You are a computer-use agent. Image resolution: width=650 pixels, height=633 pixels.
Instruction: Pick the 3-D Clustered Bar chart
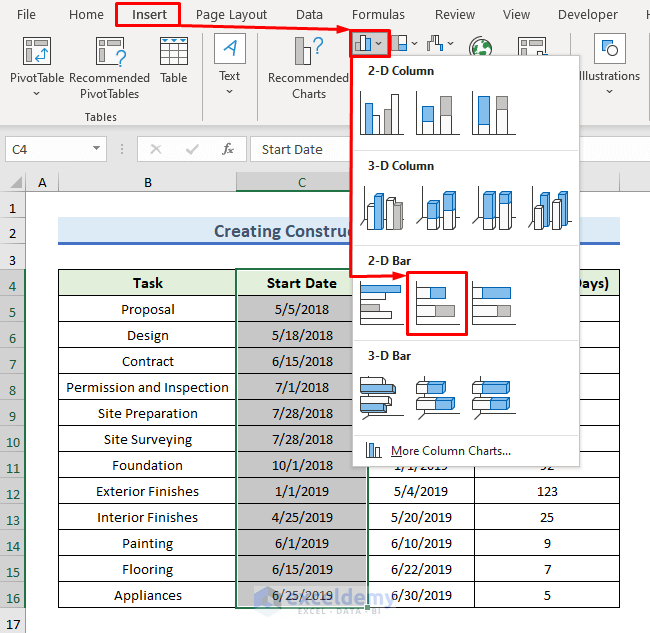point(382,394)
